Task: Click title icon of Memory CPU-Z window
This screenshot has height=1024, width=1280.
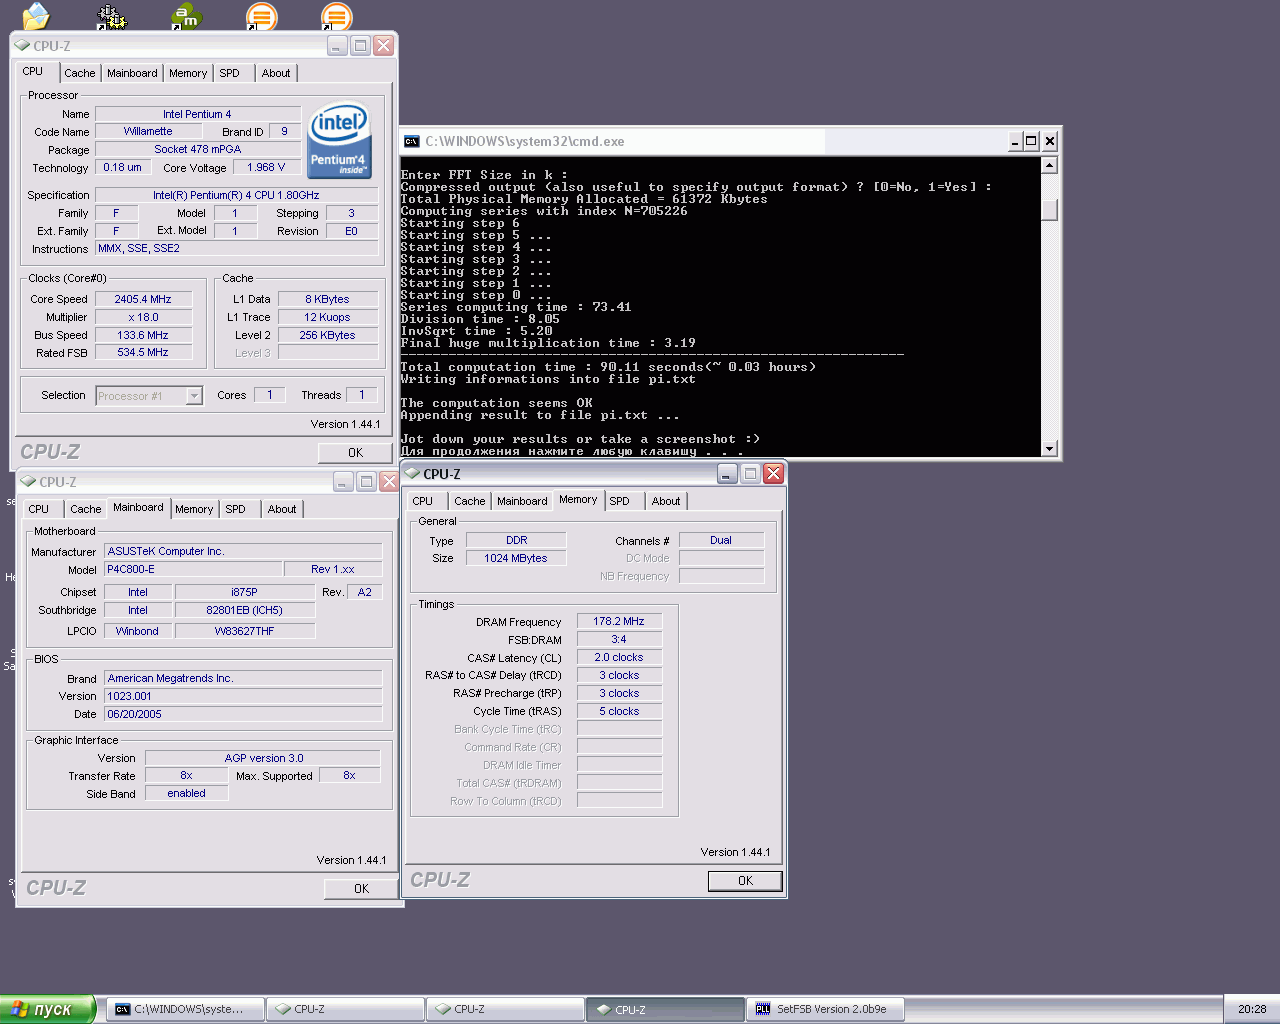Action: (410, 474)
